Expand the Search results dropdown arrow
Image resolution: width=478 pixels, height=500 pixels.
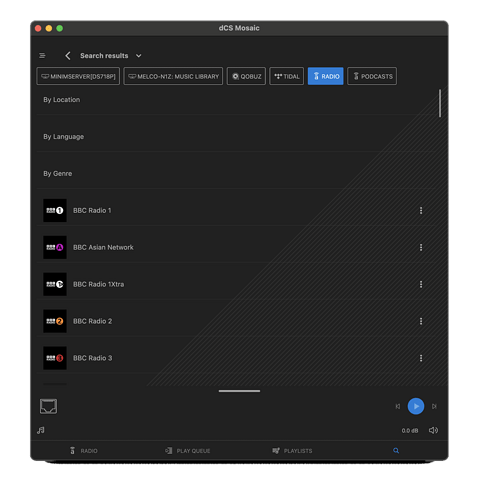[139, 56]
